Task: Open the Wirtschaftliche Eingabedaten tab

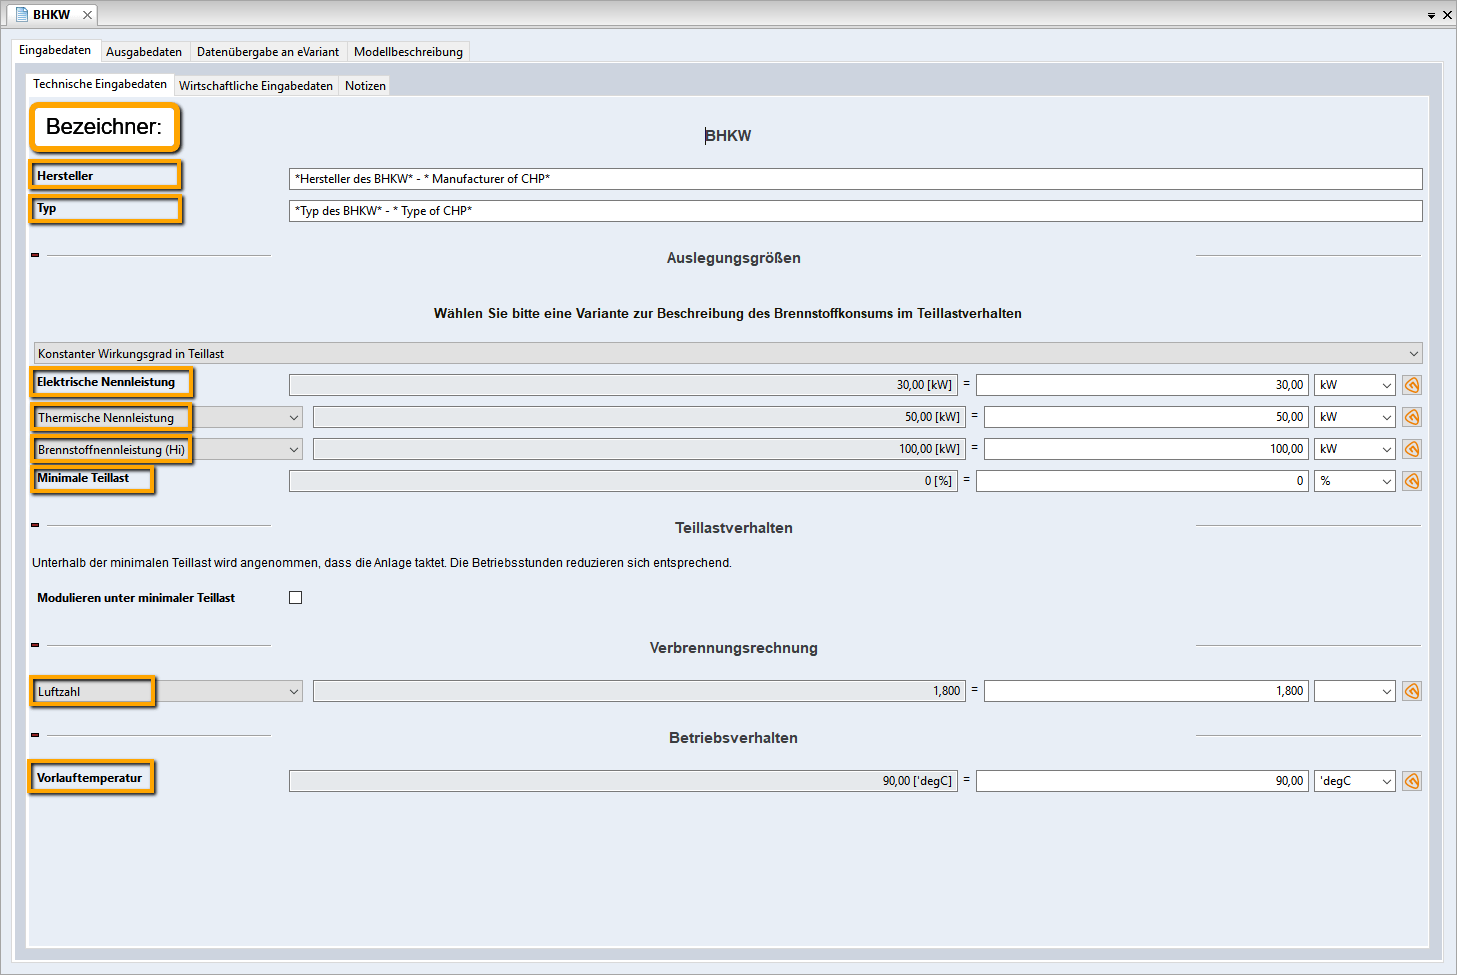Action: [255, 86]
